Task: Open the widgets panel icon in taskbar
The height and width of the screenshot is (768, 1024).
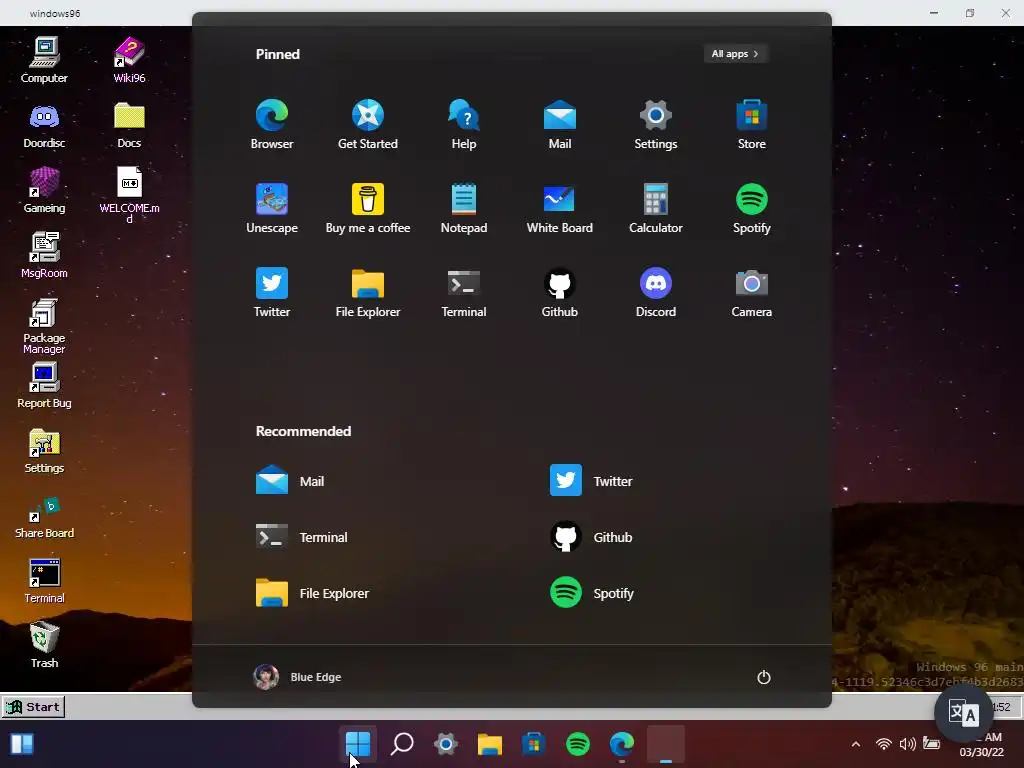Action: tap(22, 744)
